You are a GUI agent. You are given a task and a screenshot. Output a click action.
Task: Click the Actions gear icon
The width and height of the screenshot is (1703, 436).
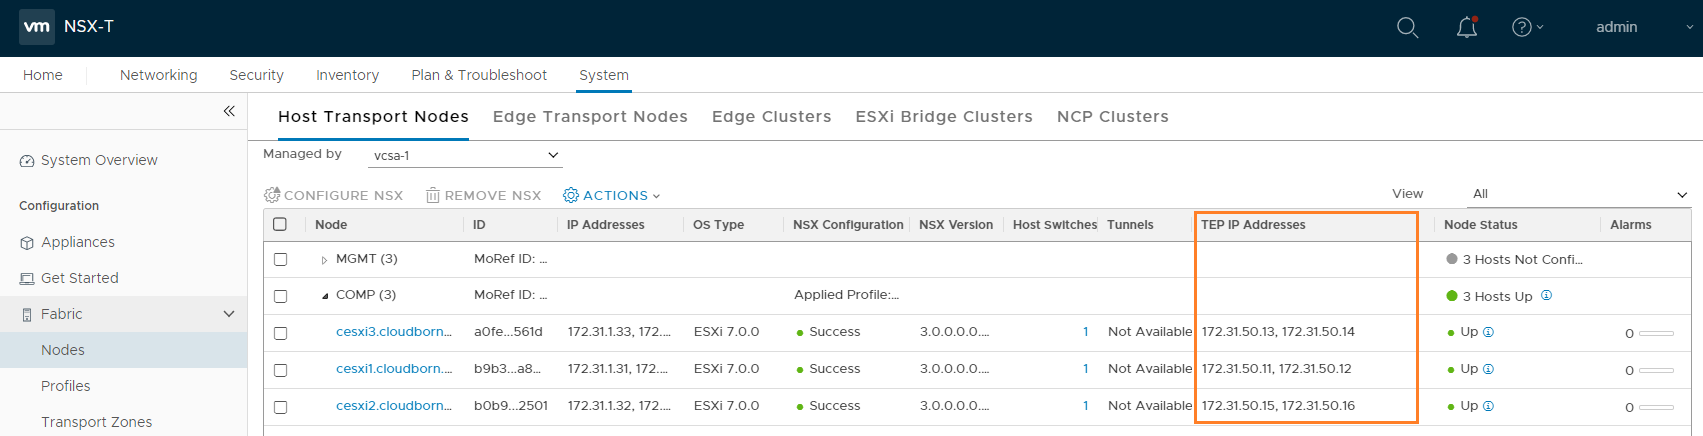[x=571, y=195]
